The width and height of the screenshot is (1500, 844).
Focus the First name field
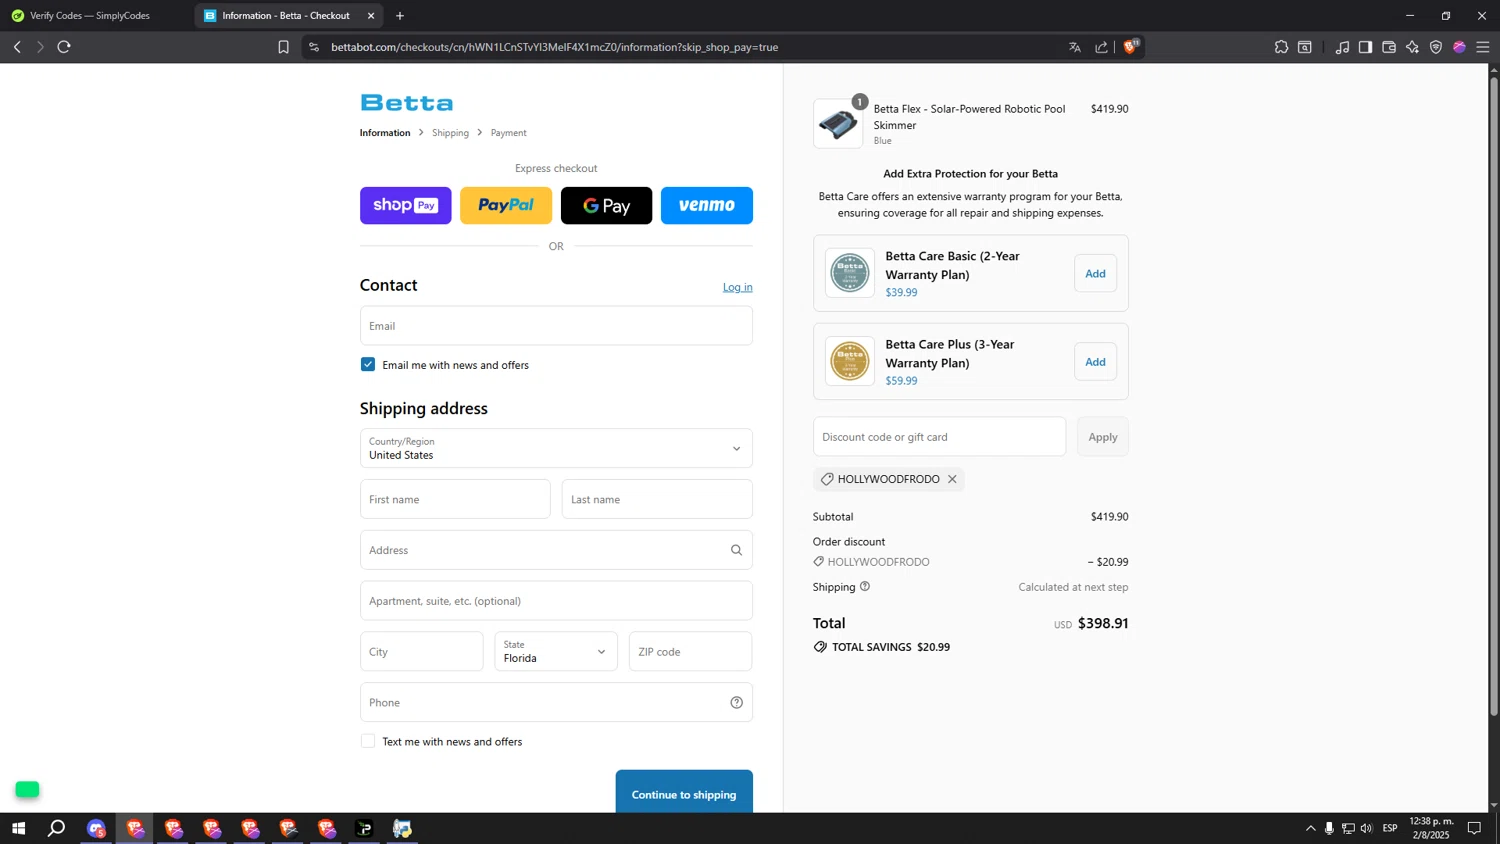(x=455, y=499)
